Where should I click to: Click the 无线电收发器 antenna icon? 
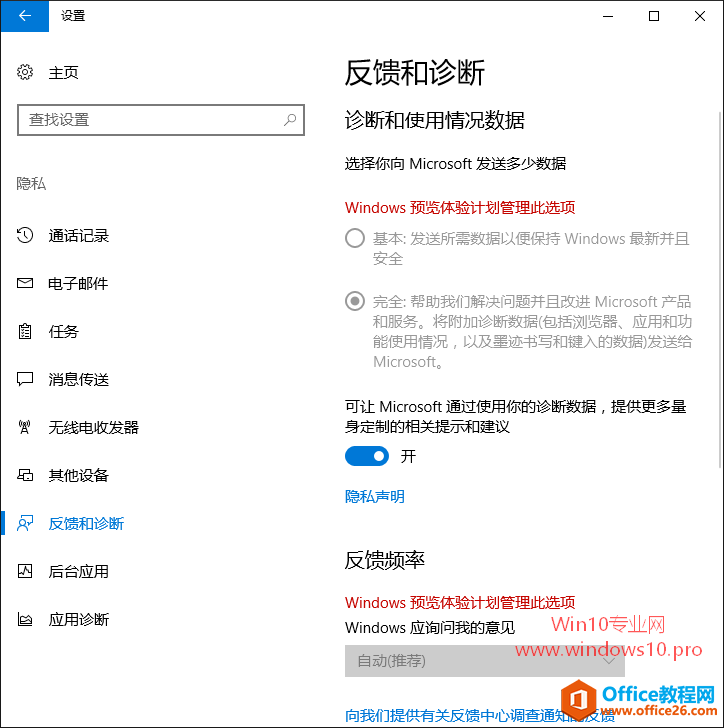point(25,427)
